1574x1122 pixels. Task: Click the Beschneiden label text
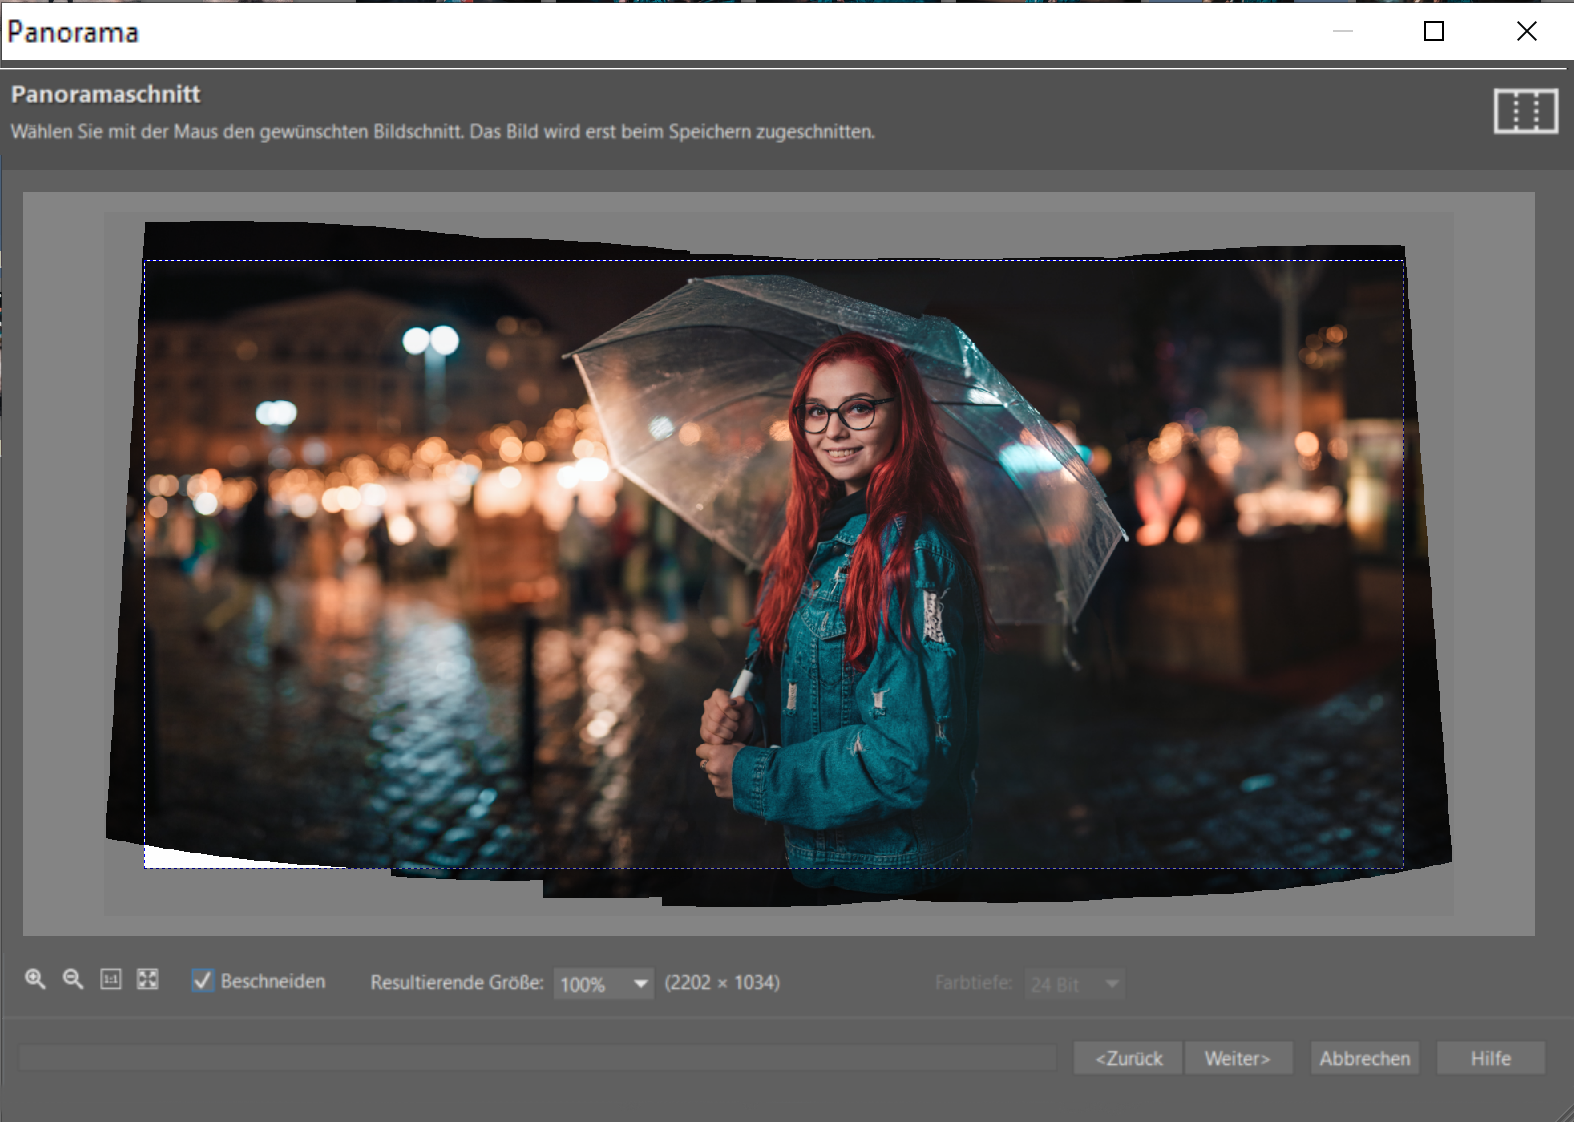click(x=273, y=982)
